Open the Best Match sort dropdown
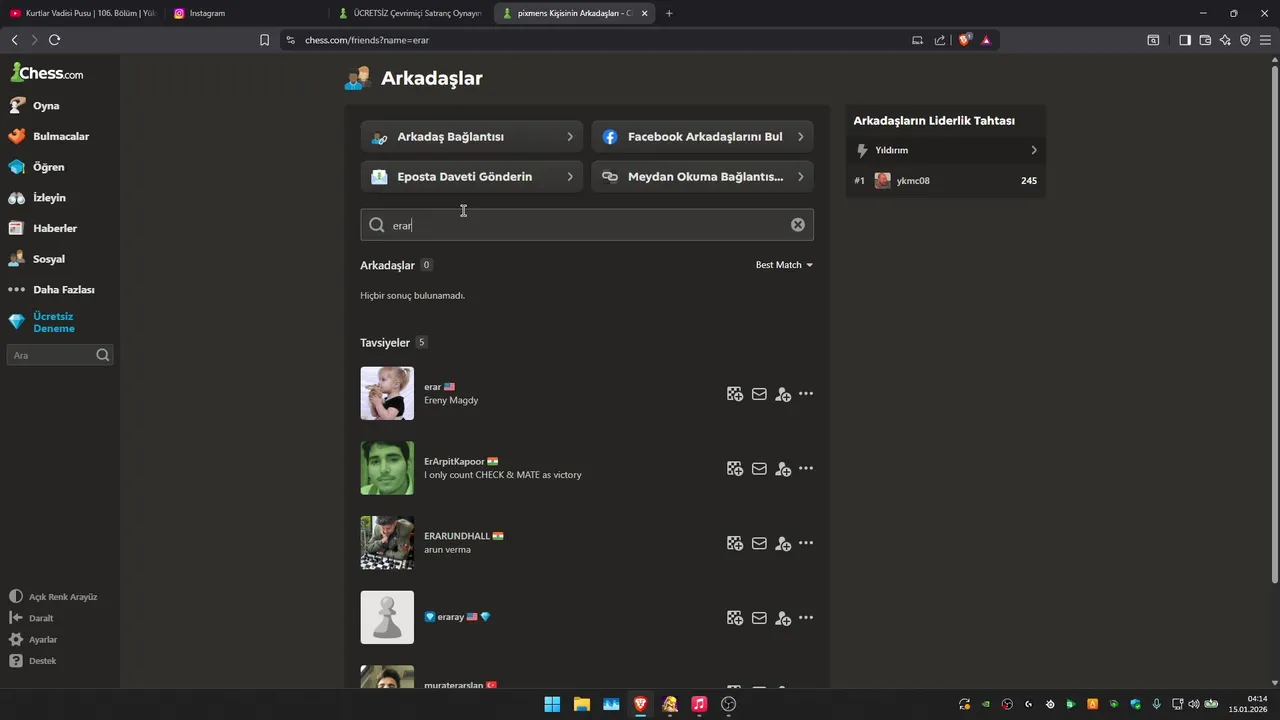The width and height of the screenshot is (1280, 720). click(784, 265)
